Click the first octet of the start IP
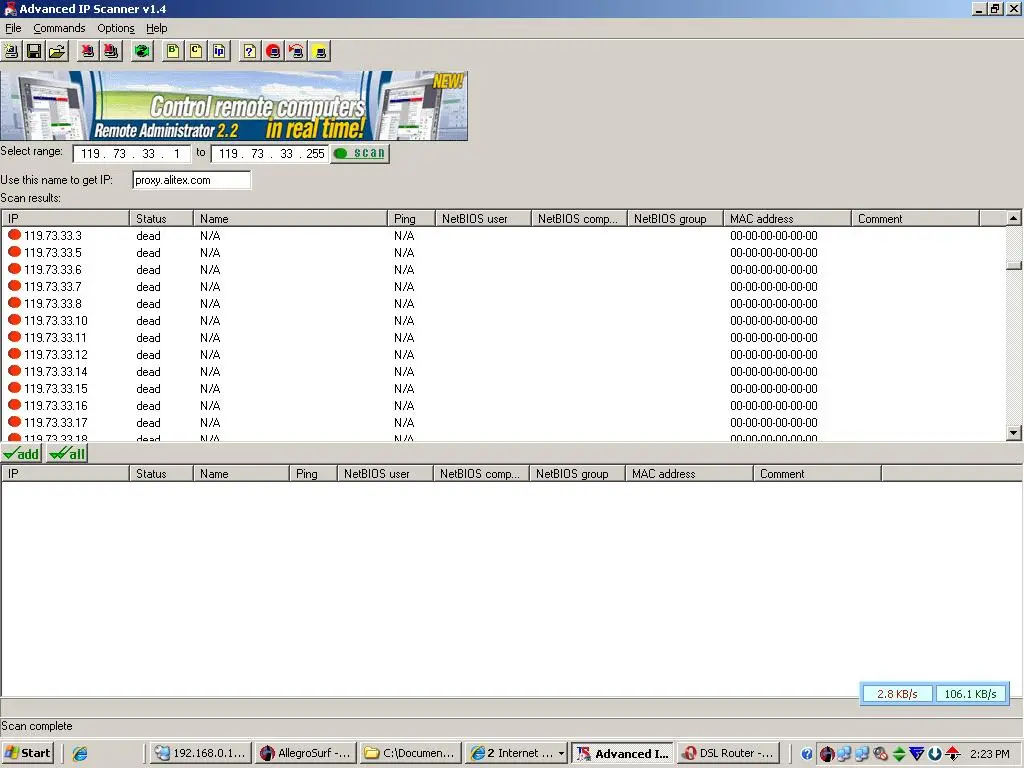Screen dimensions: 1024x768 click(91, 153)
